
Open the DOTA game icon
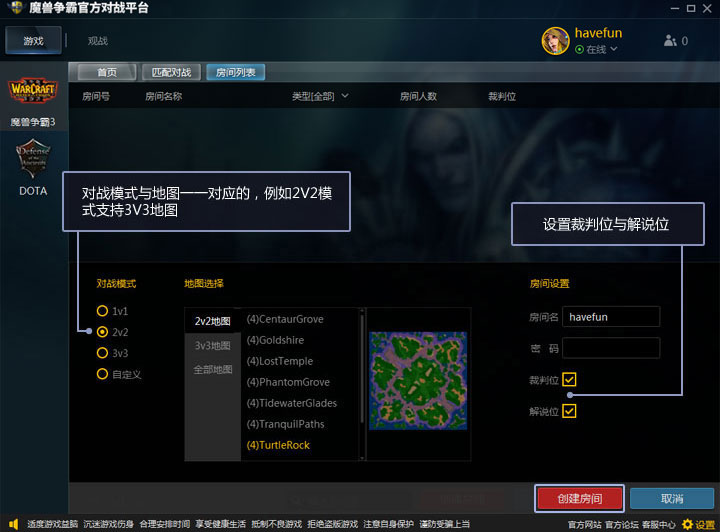pyautogui.click(x=33, y=160)
